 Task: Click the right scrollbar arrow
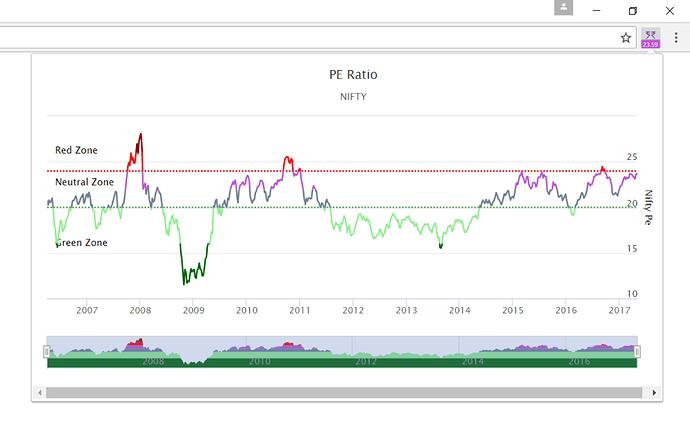[x=654, y=393]
